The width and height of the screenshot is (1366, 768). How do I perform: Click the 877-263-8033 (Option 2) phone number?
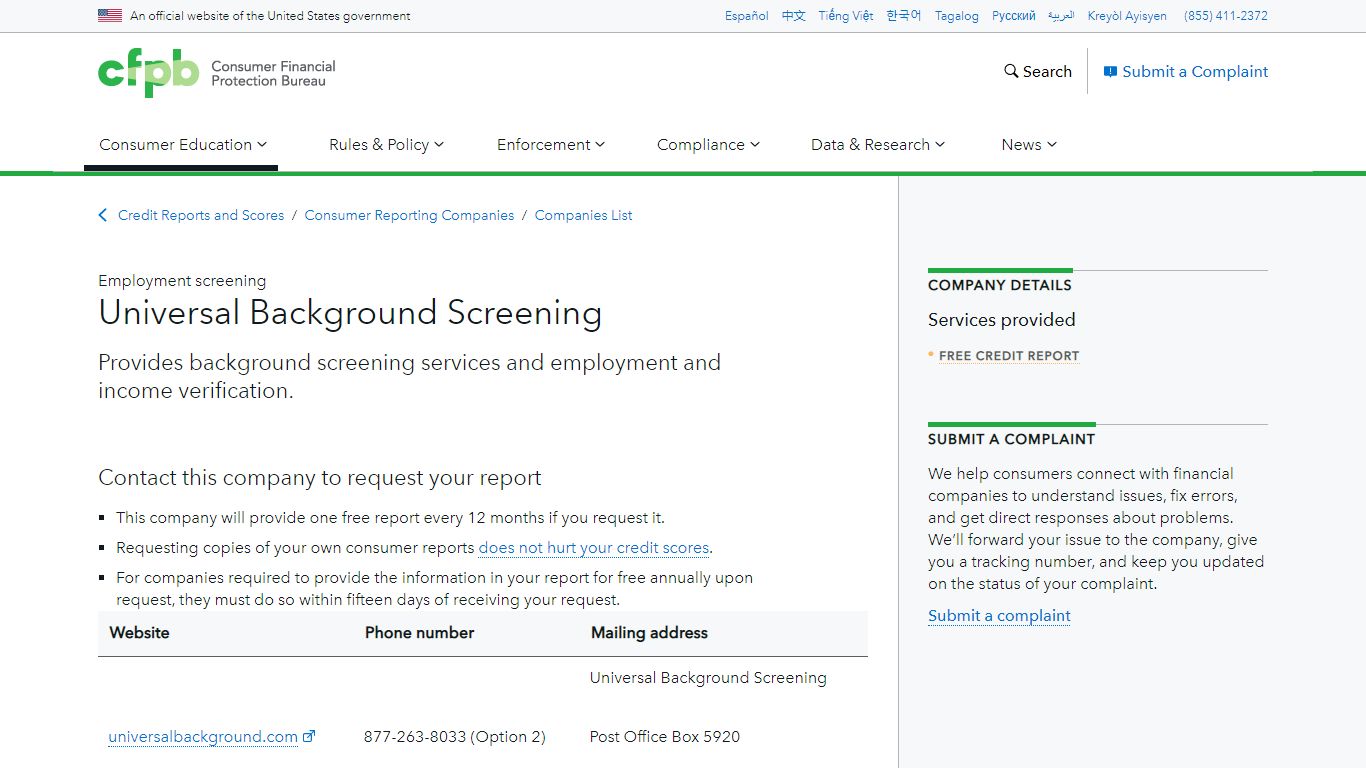click(455, 737)
